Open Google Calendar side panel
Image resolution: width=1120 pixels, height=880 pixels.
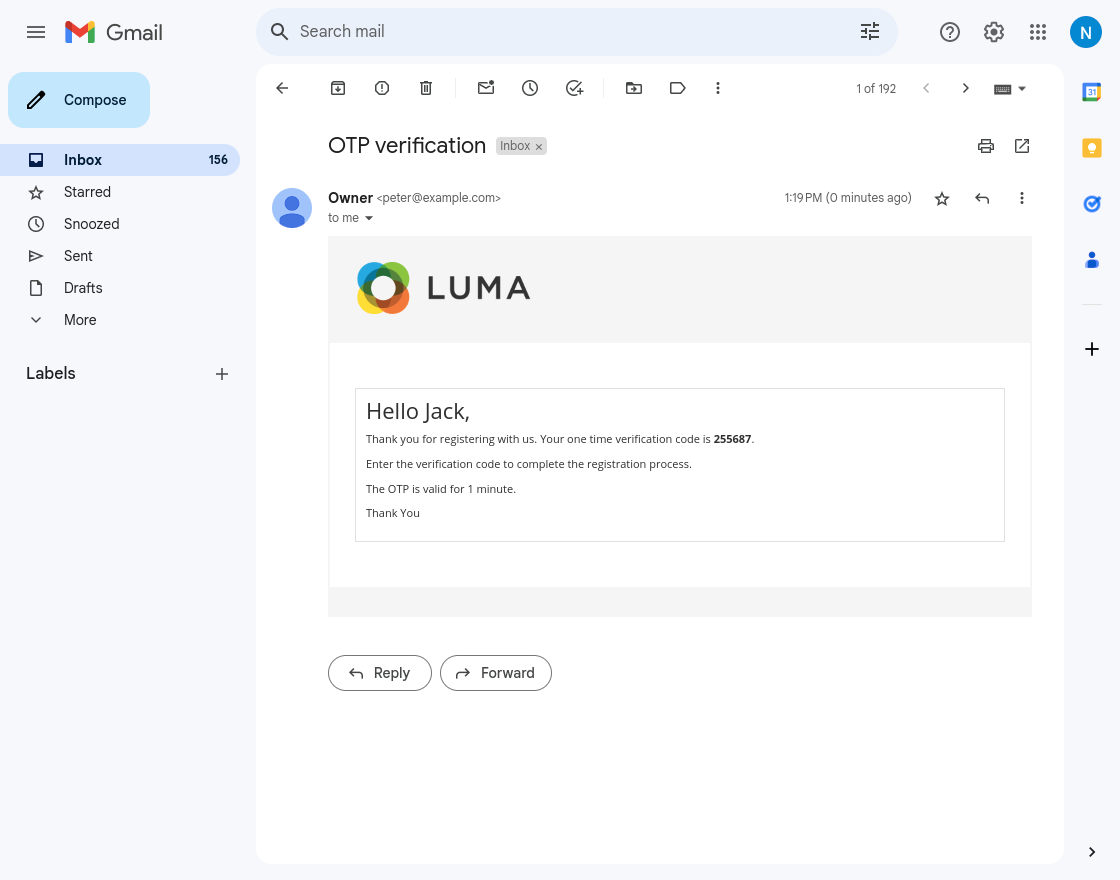click(x=1092, y=91)
